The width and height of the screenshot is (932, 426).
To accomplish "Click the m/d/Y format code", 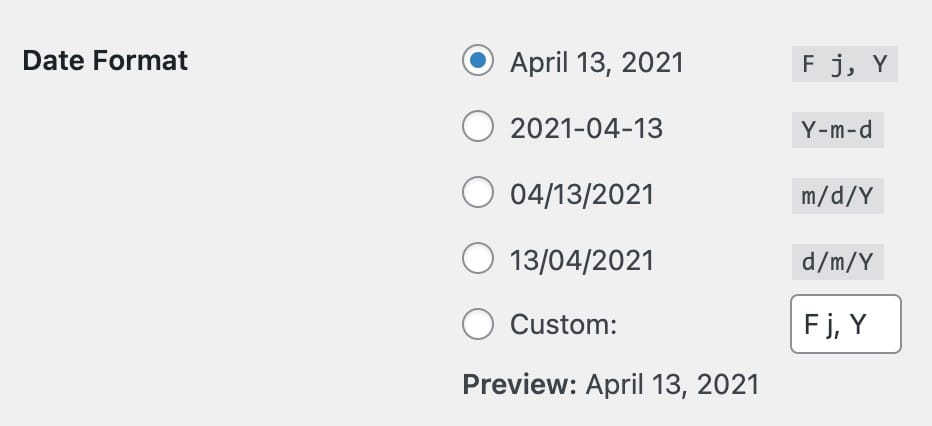I will pos(837,195).
